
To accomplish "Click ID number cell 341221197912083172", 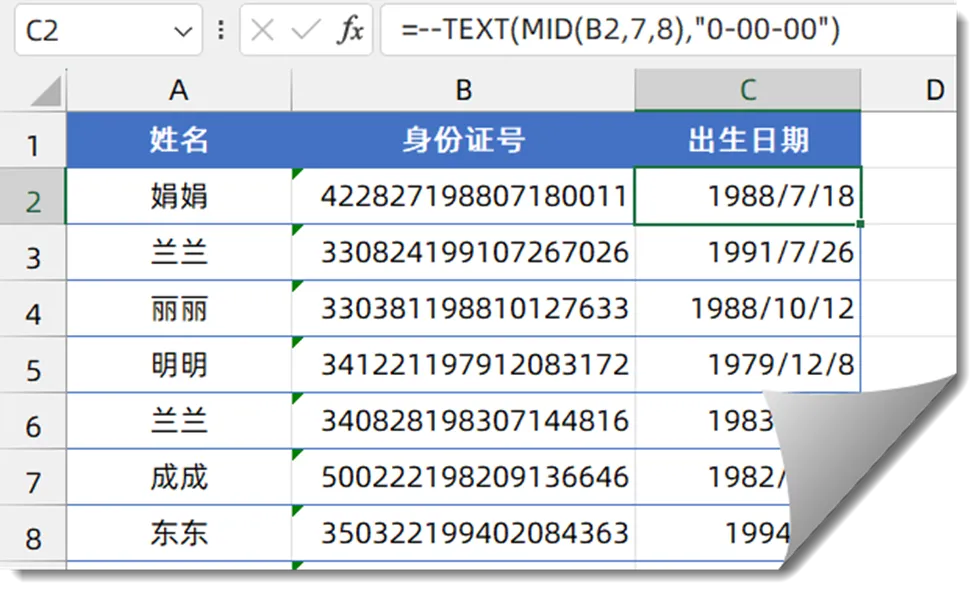I will pyautogui.click(x=463, y=365).
